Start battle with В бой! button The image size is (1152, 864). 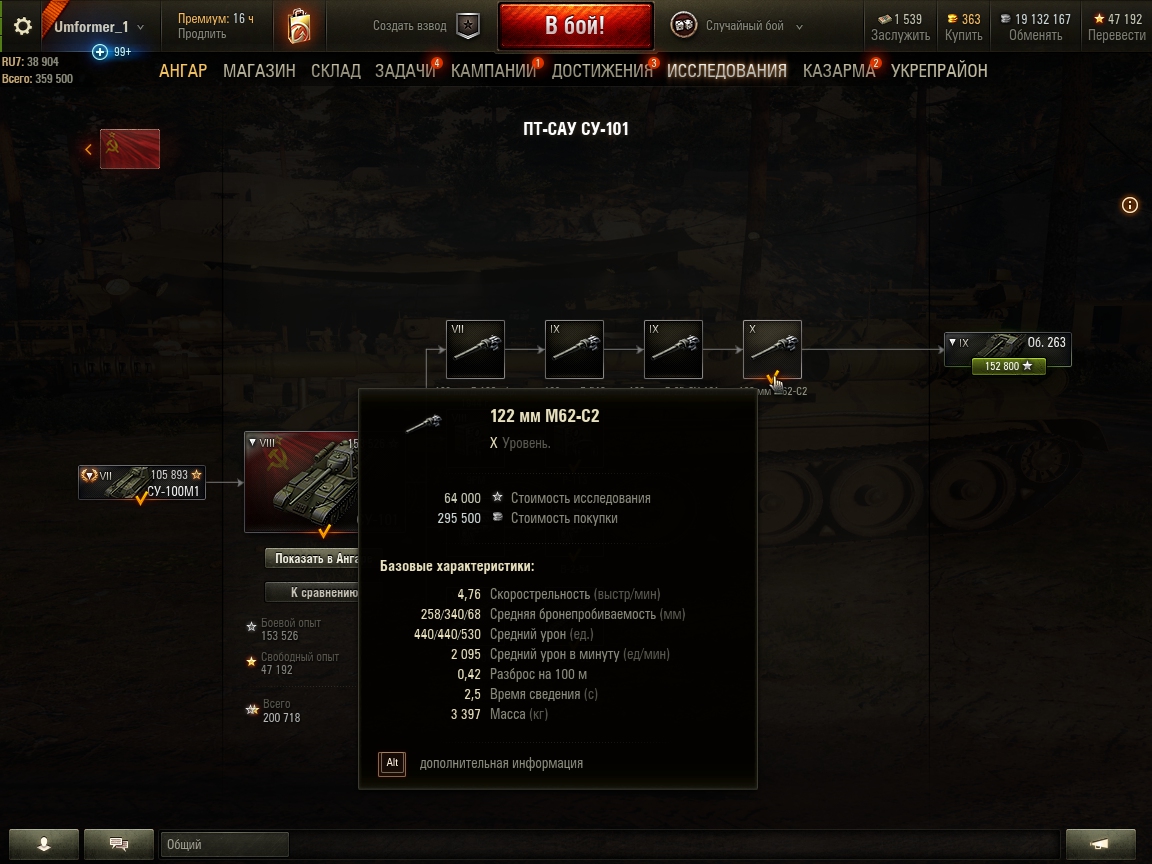tap(575, 26)
